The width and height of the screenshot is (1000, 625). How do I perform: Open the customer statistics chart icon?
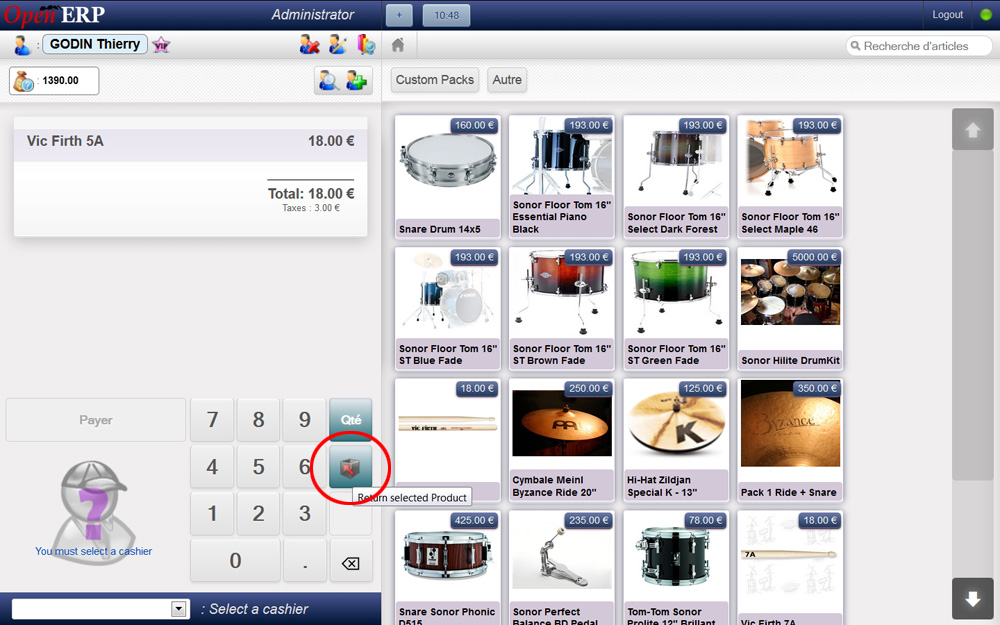coord(366,44)
